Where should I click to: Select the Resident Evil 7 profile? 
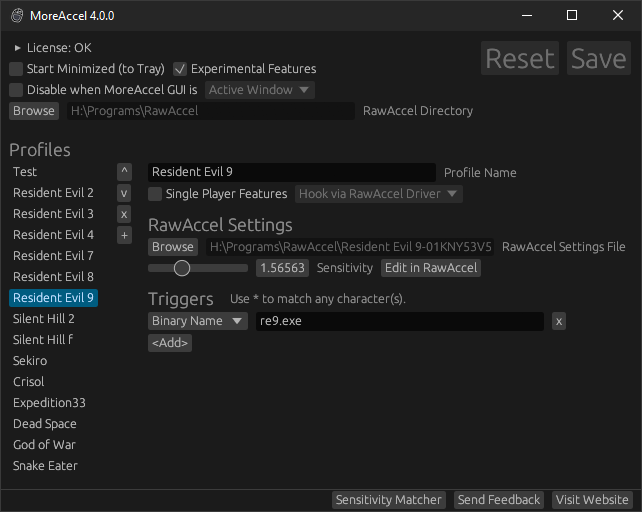(x=53, y=256)
